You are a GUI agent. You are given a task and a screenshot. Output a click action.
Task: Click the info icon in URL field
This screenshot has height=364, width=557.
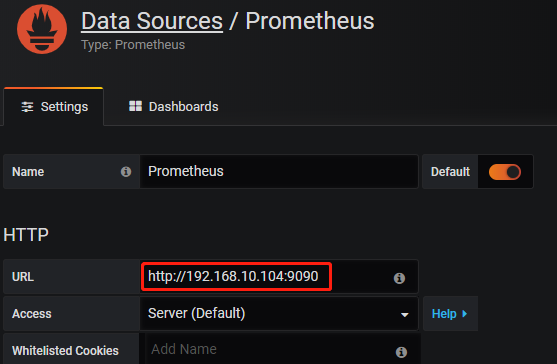click(x=399, y=278)
